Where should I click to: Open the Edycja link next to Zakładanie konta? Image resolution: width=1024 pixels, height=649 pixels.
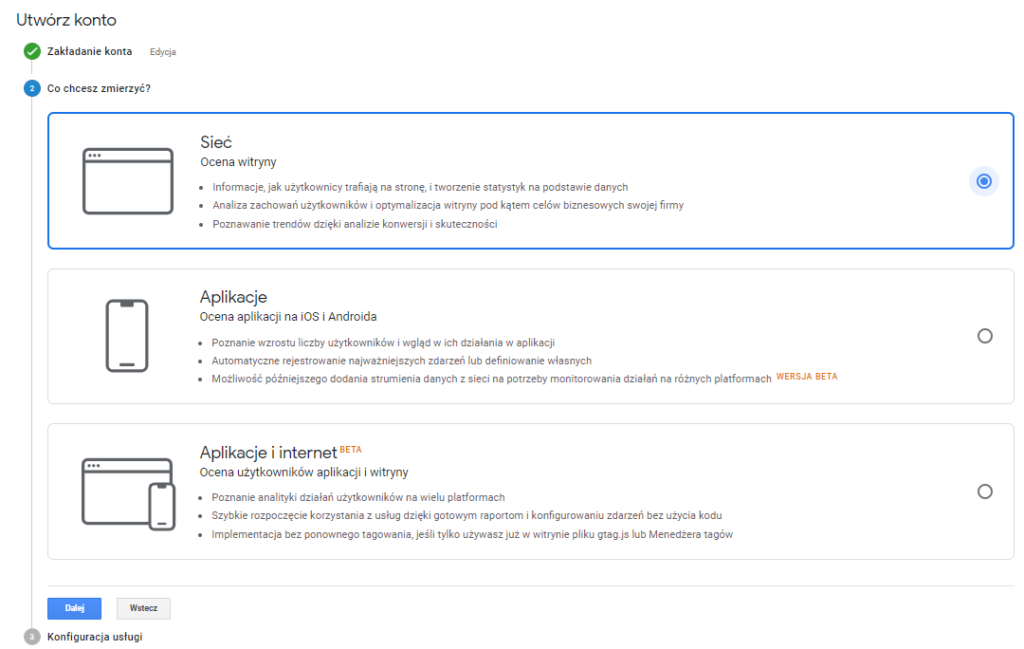[163, 52]
